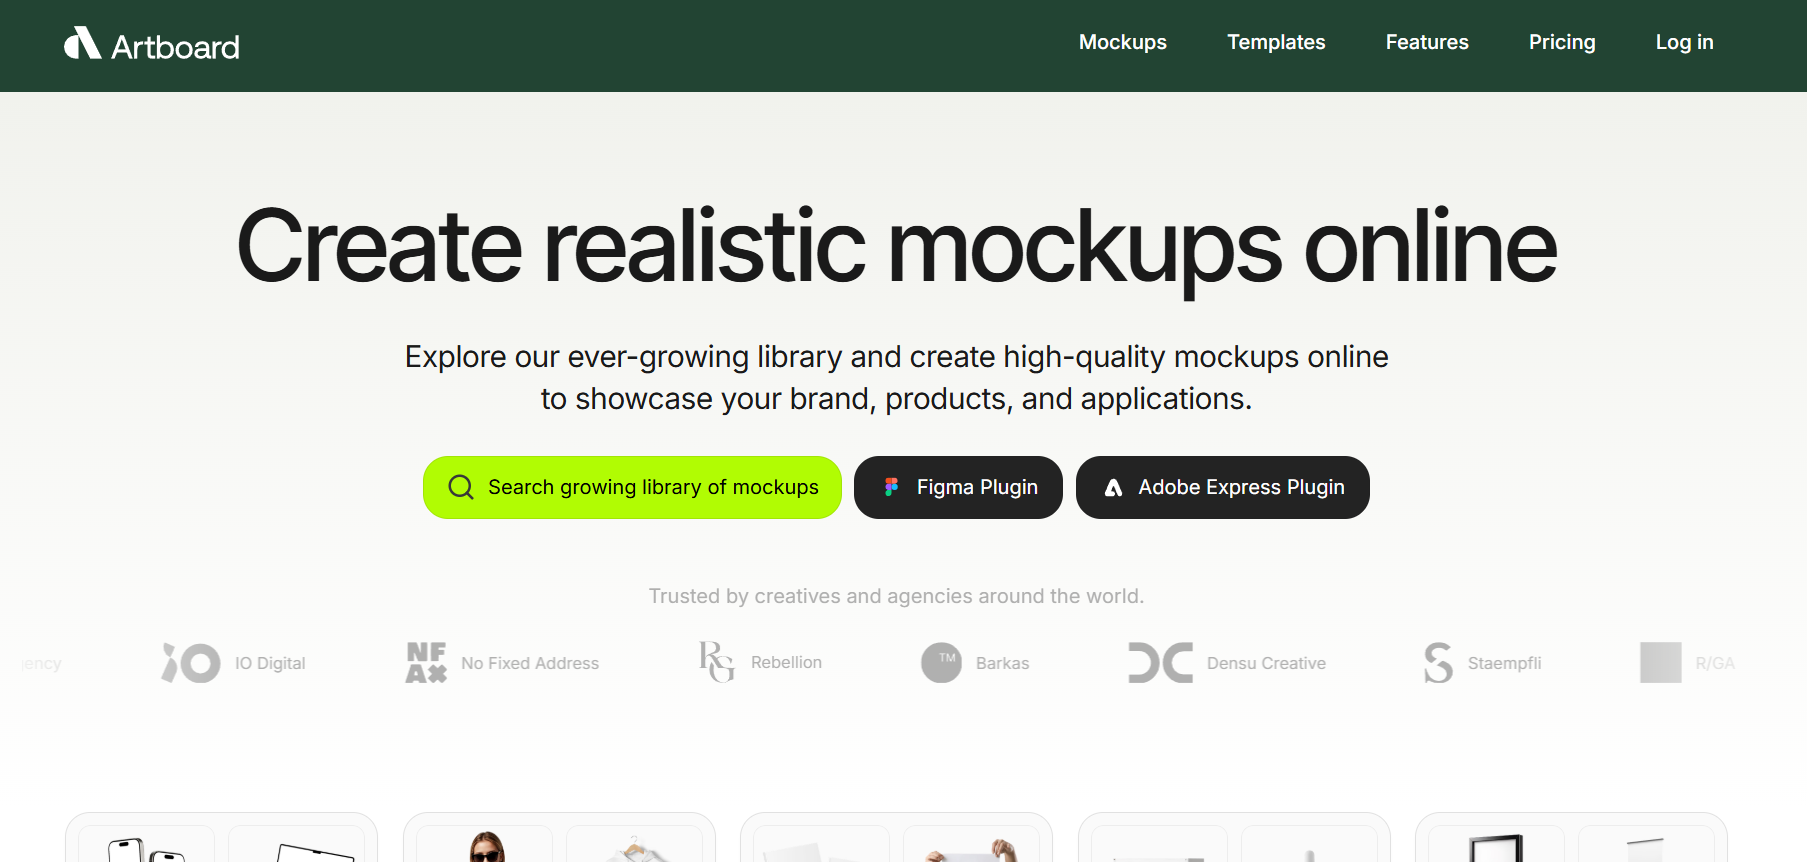Click the magnifier icon in the search button

click(x=461, y=487)
